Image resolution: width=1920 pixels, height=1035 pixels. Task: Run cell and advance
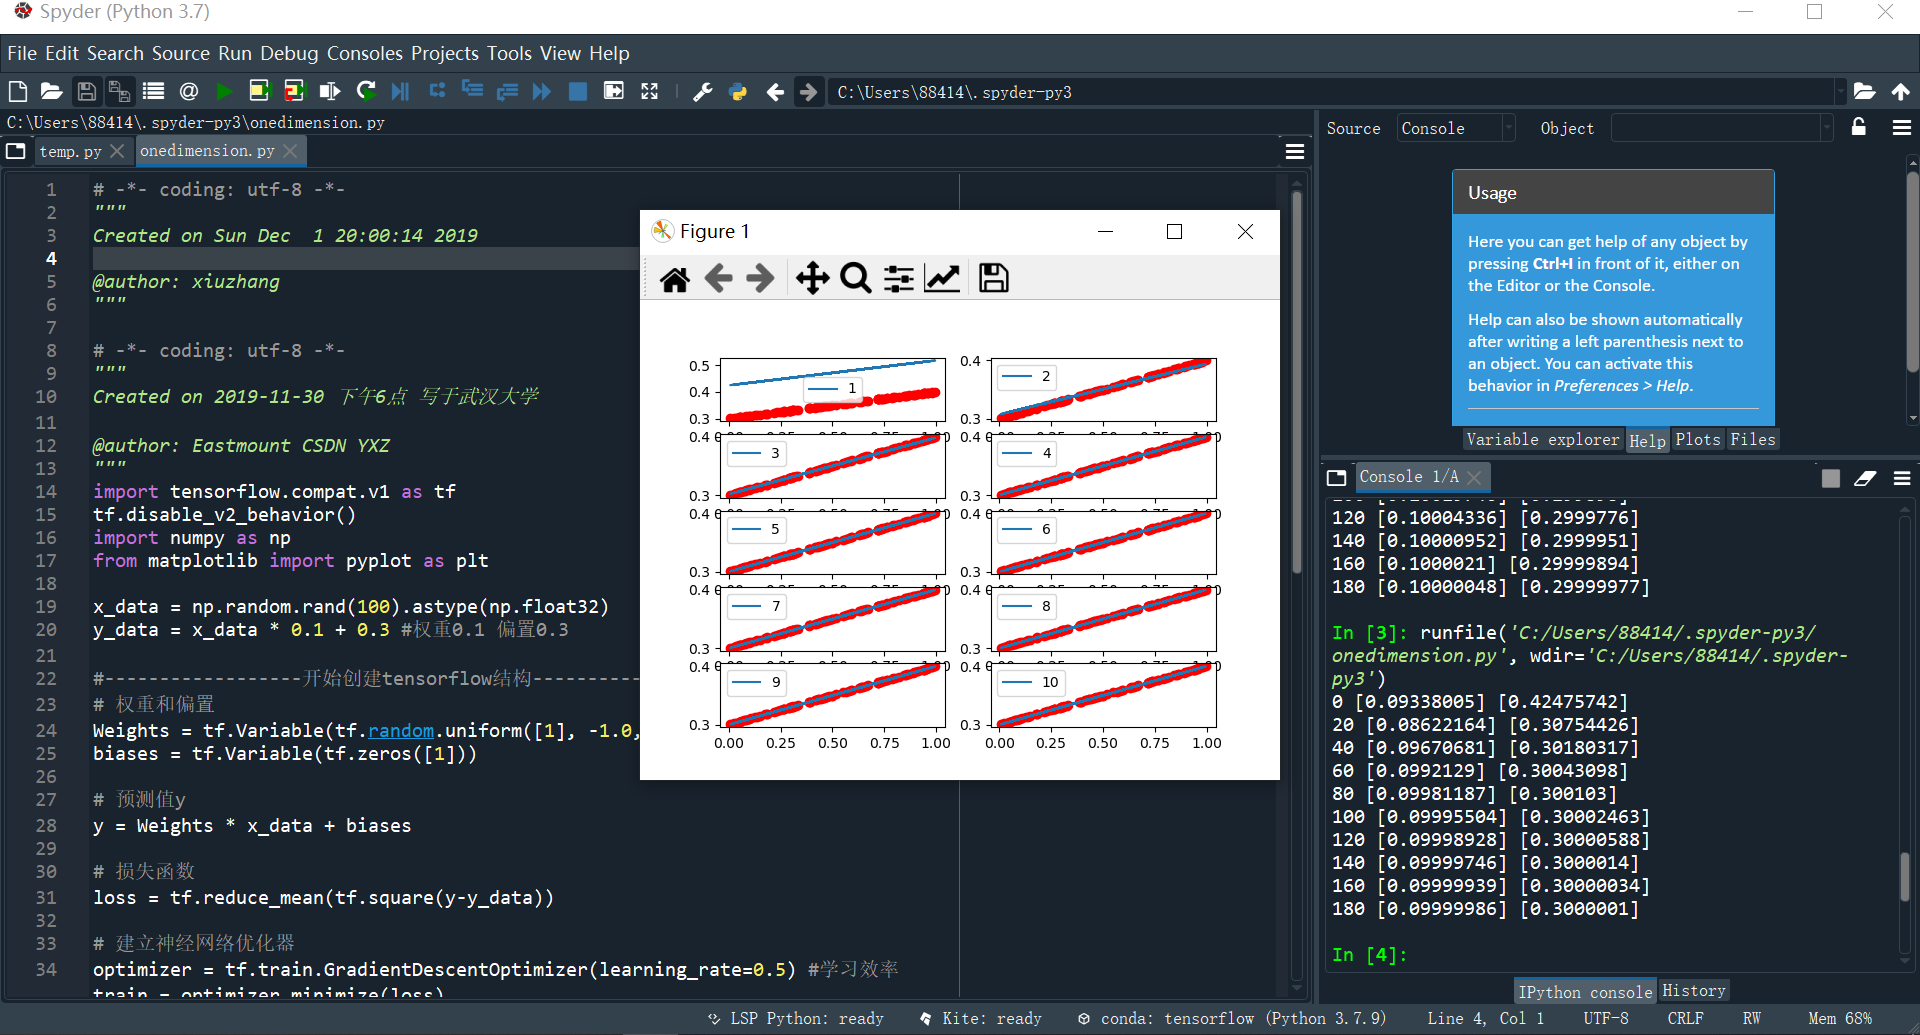pyautogui.click(x=294, y=92)
